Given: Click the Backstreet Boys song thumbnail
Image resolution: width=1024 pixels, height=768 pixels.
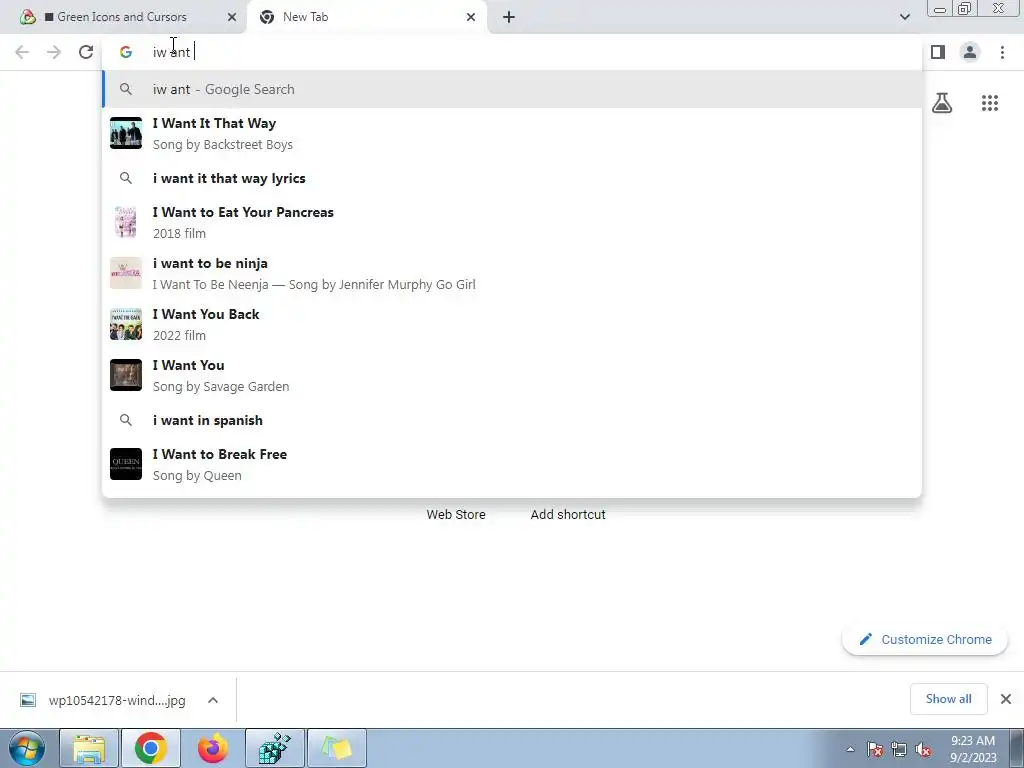Looking at the screenshot, I should pos(126,133).
